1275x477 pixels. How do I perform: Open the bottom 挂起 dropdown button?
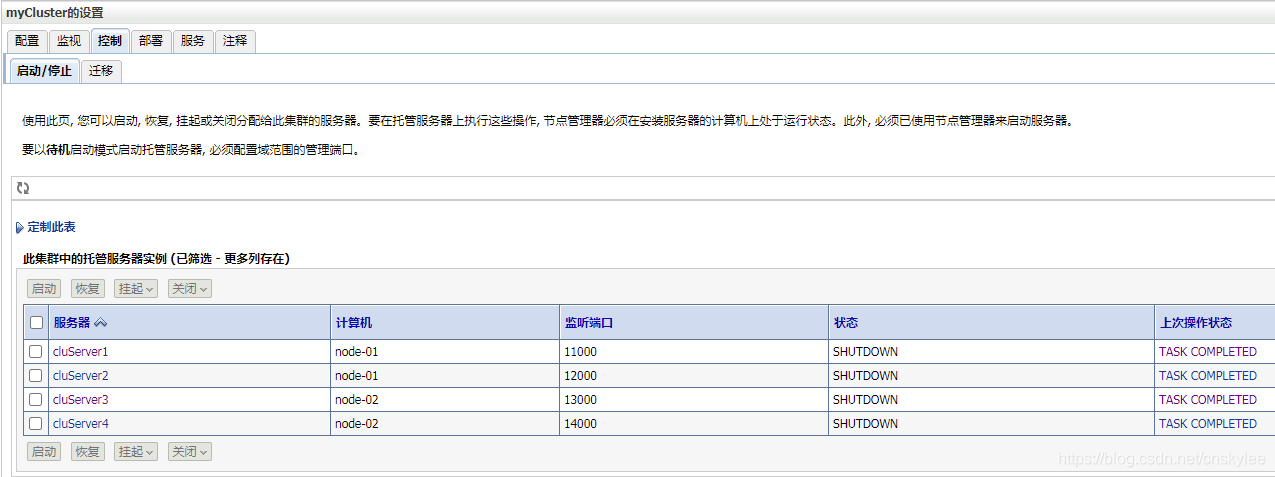click(136, 452)
